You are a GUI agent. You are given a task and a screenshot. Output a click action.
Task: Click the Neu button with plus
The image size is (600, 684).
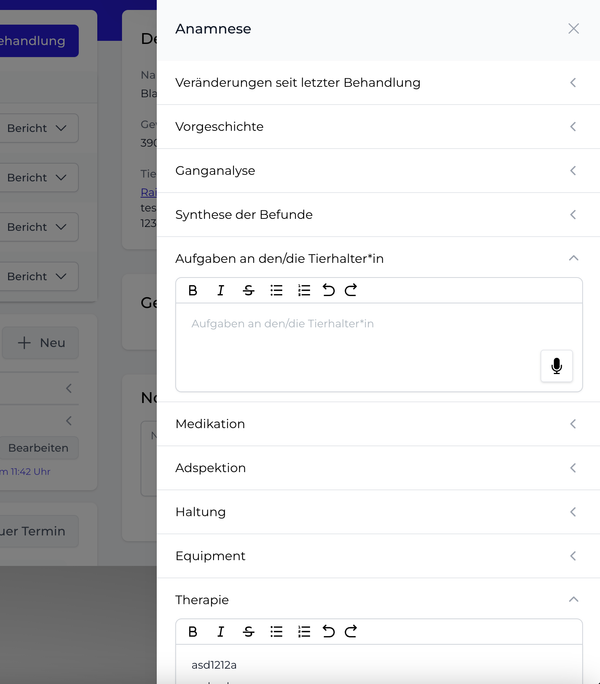coord(41,343)
